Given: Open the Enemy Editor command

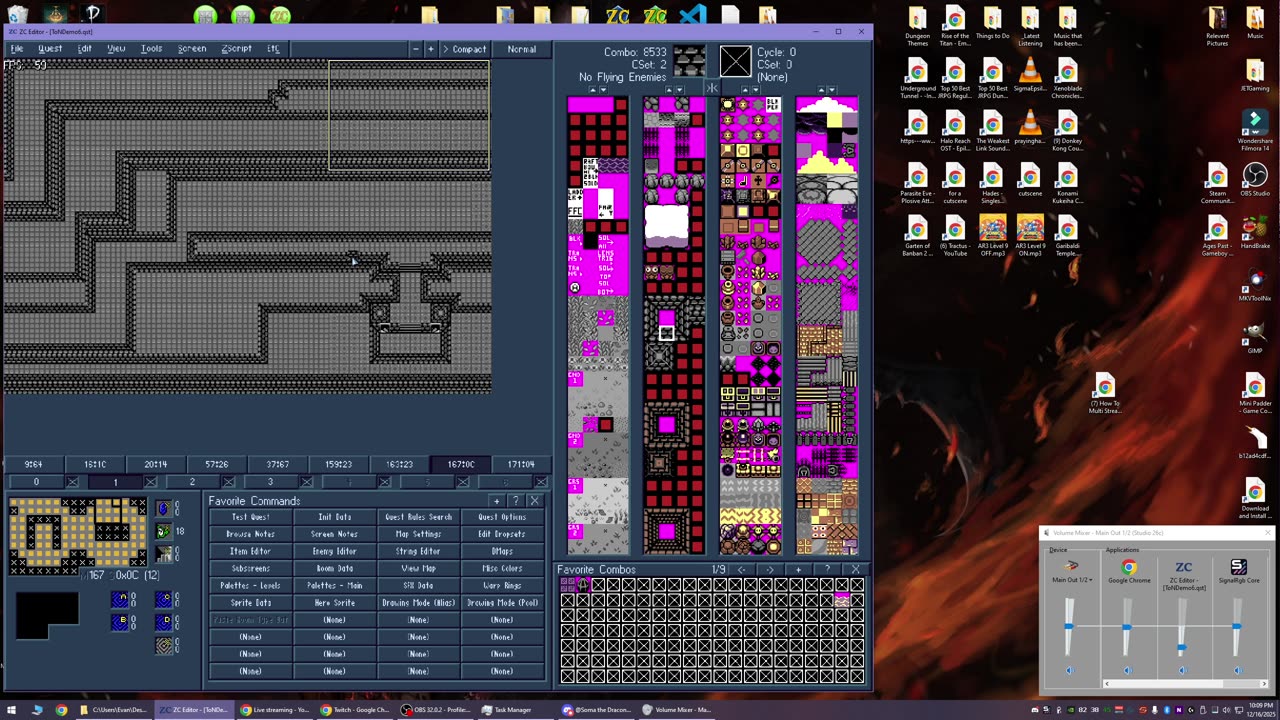Looking at the screenshot, I should pyautogui.click(x=334, y=551).
